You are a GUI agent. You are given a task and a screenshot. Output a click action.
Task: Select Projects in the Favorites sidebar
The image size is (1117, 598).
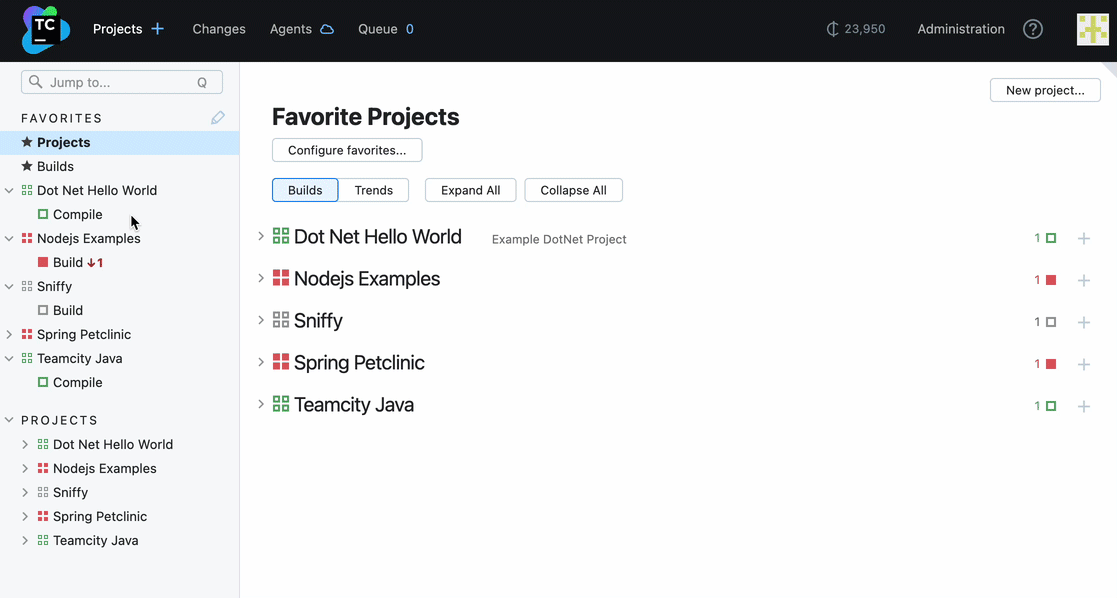click(120, 142)
